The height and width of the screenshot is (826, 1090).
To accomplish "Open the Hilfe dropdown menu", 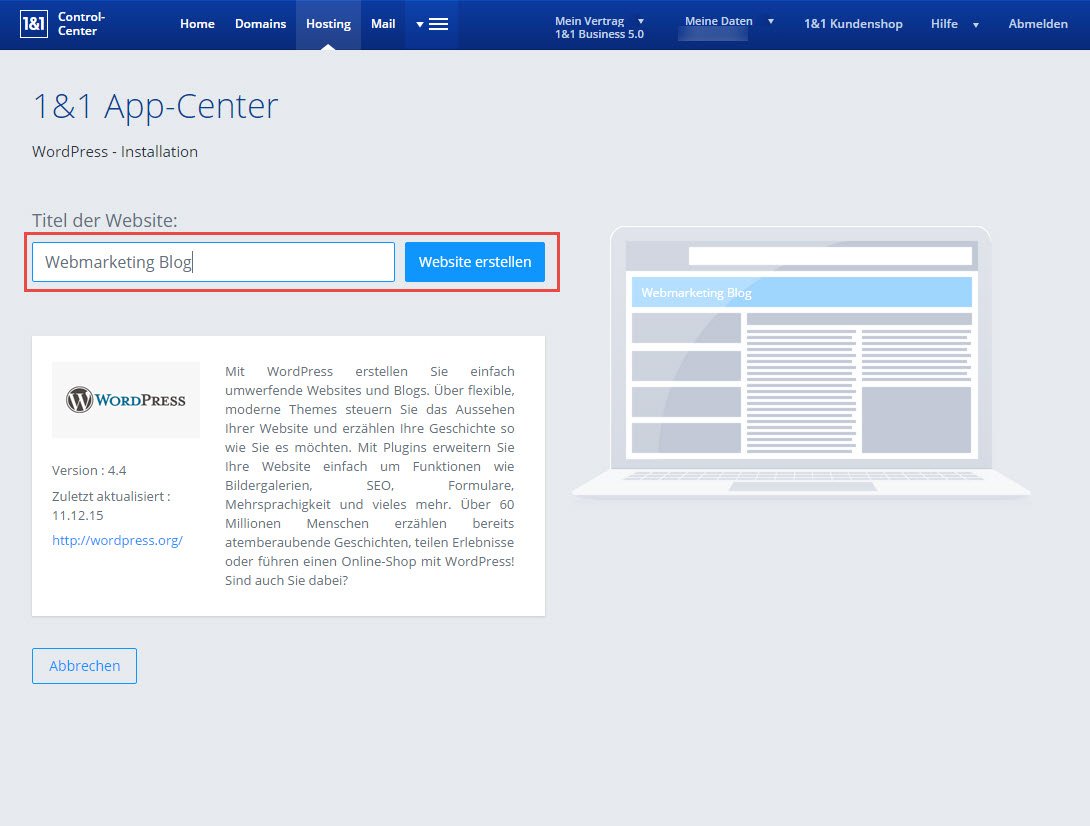I will click(x=954, y=24).
